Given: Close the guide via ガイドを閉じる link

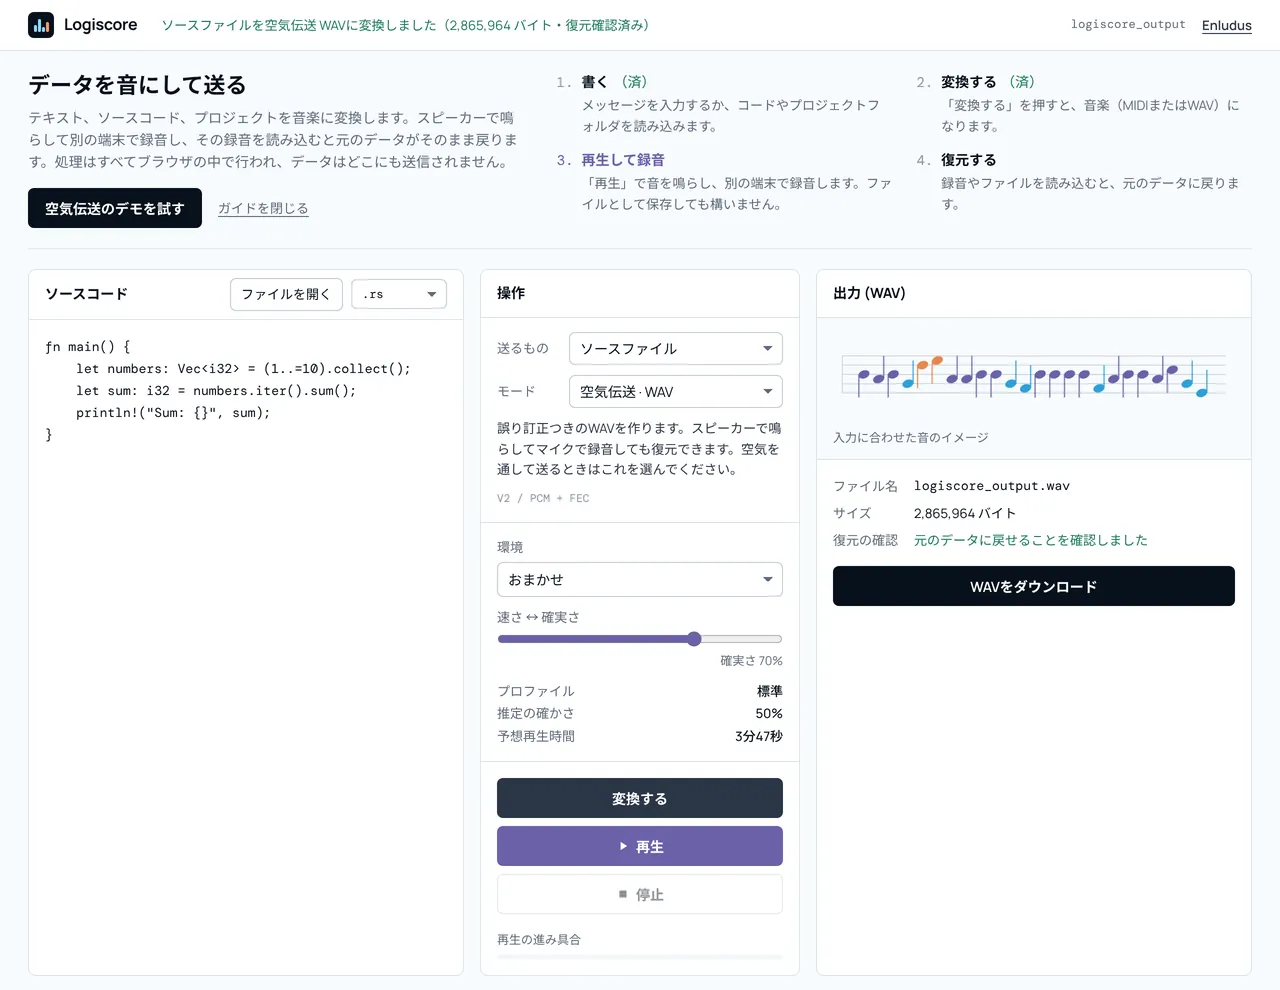Looking at the screenshot, I should [263, 208].
